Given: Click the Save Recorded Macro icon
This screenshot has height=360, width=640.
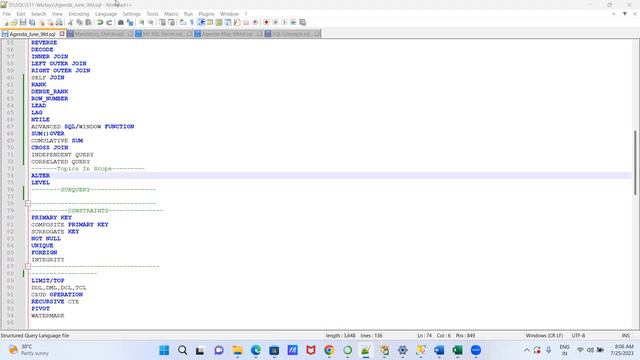Looking at the screenshot, I should 302,22.
